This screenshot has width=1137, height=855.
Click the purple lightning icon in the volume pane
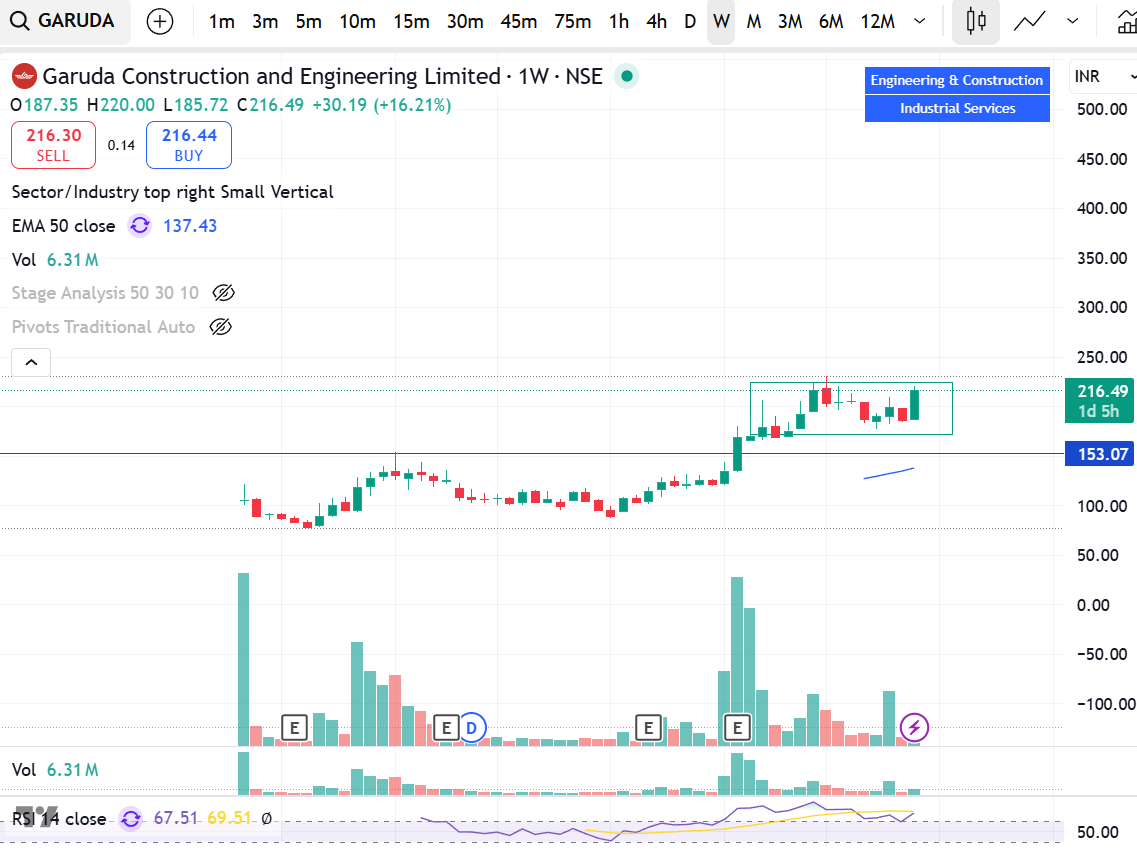(x=914, y=728)
